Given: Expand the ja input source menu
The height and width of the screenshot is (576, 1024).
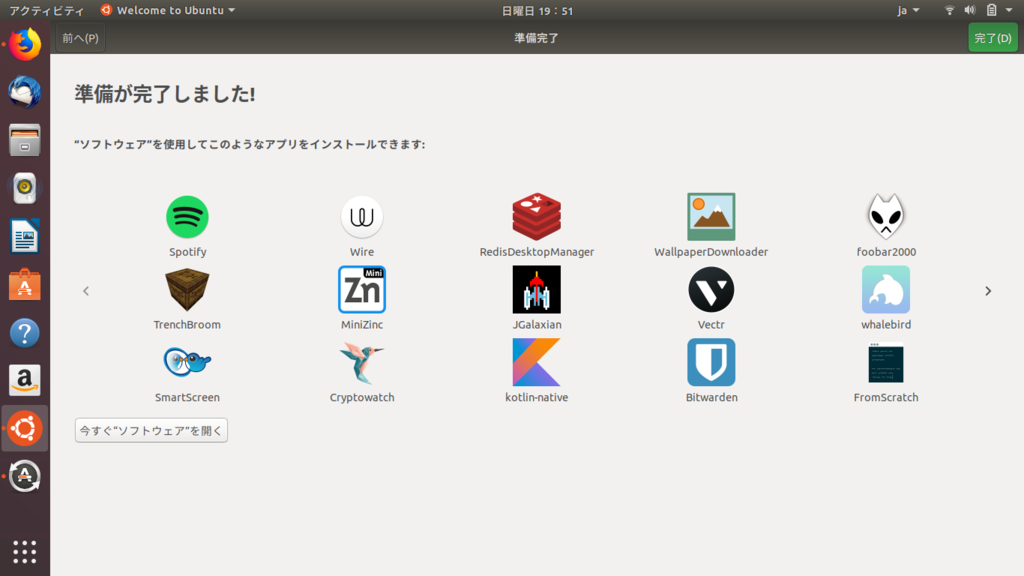Looking at the screenshot, I should pyautogui.click(x=908, y=10).
